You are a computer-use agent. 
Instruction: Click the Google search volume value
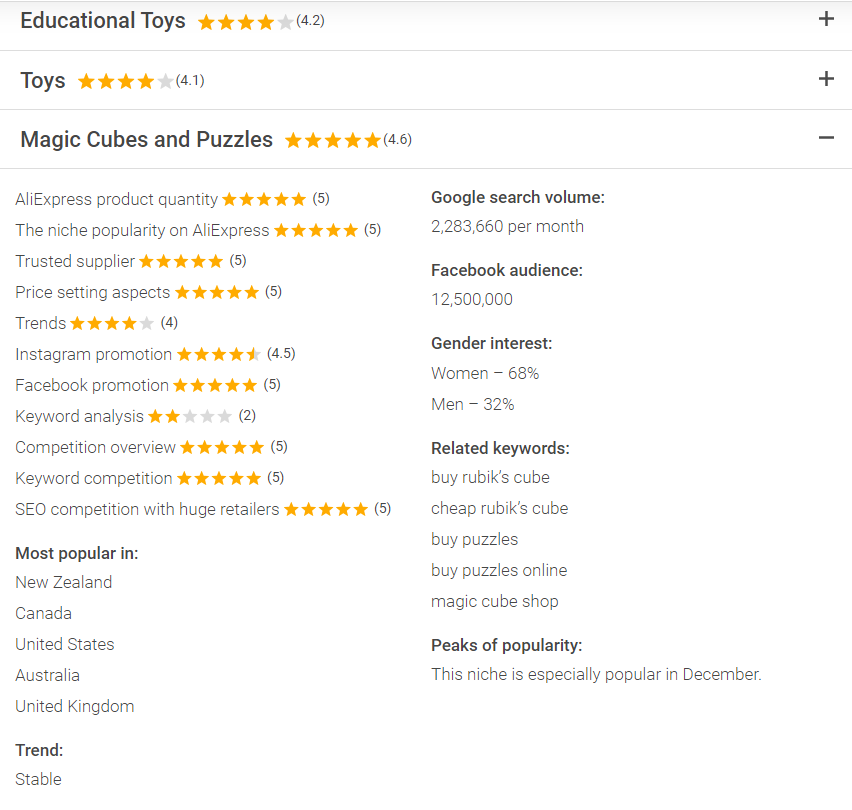(507, 226)
